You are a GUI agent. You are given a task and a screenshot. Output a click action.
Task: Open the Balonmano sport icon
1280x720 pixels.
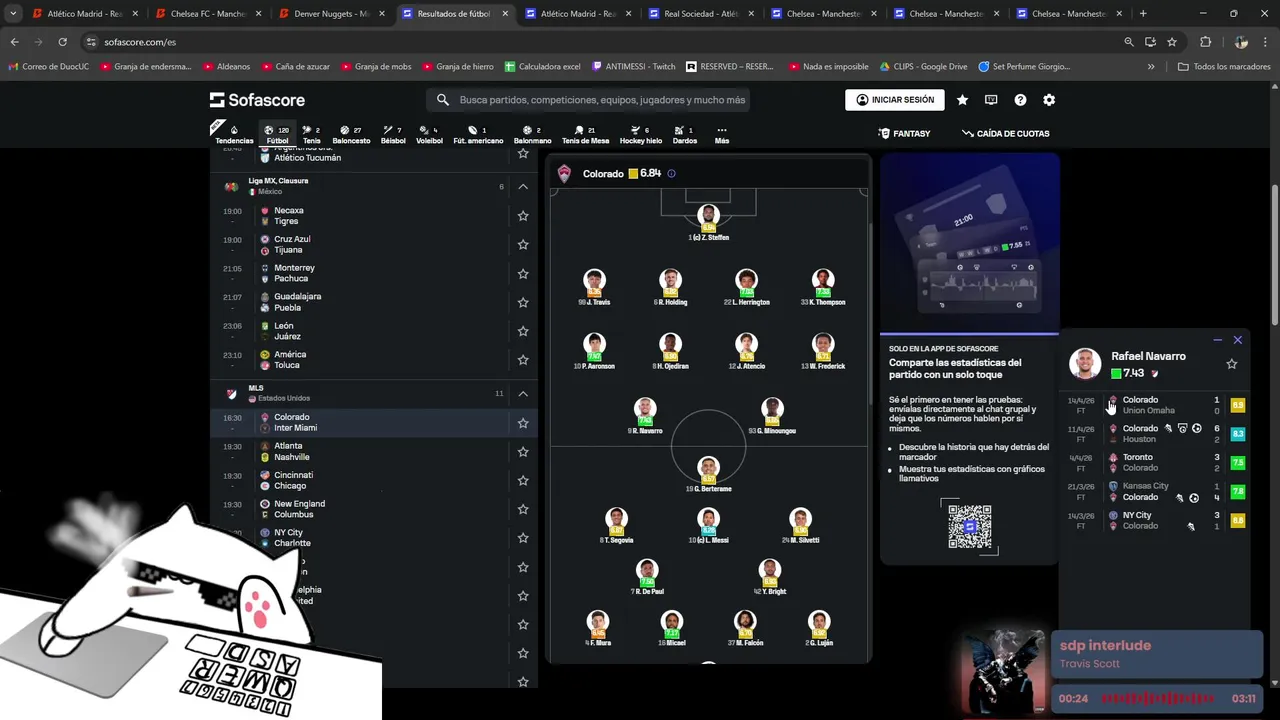[x=532, y=135]
